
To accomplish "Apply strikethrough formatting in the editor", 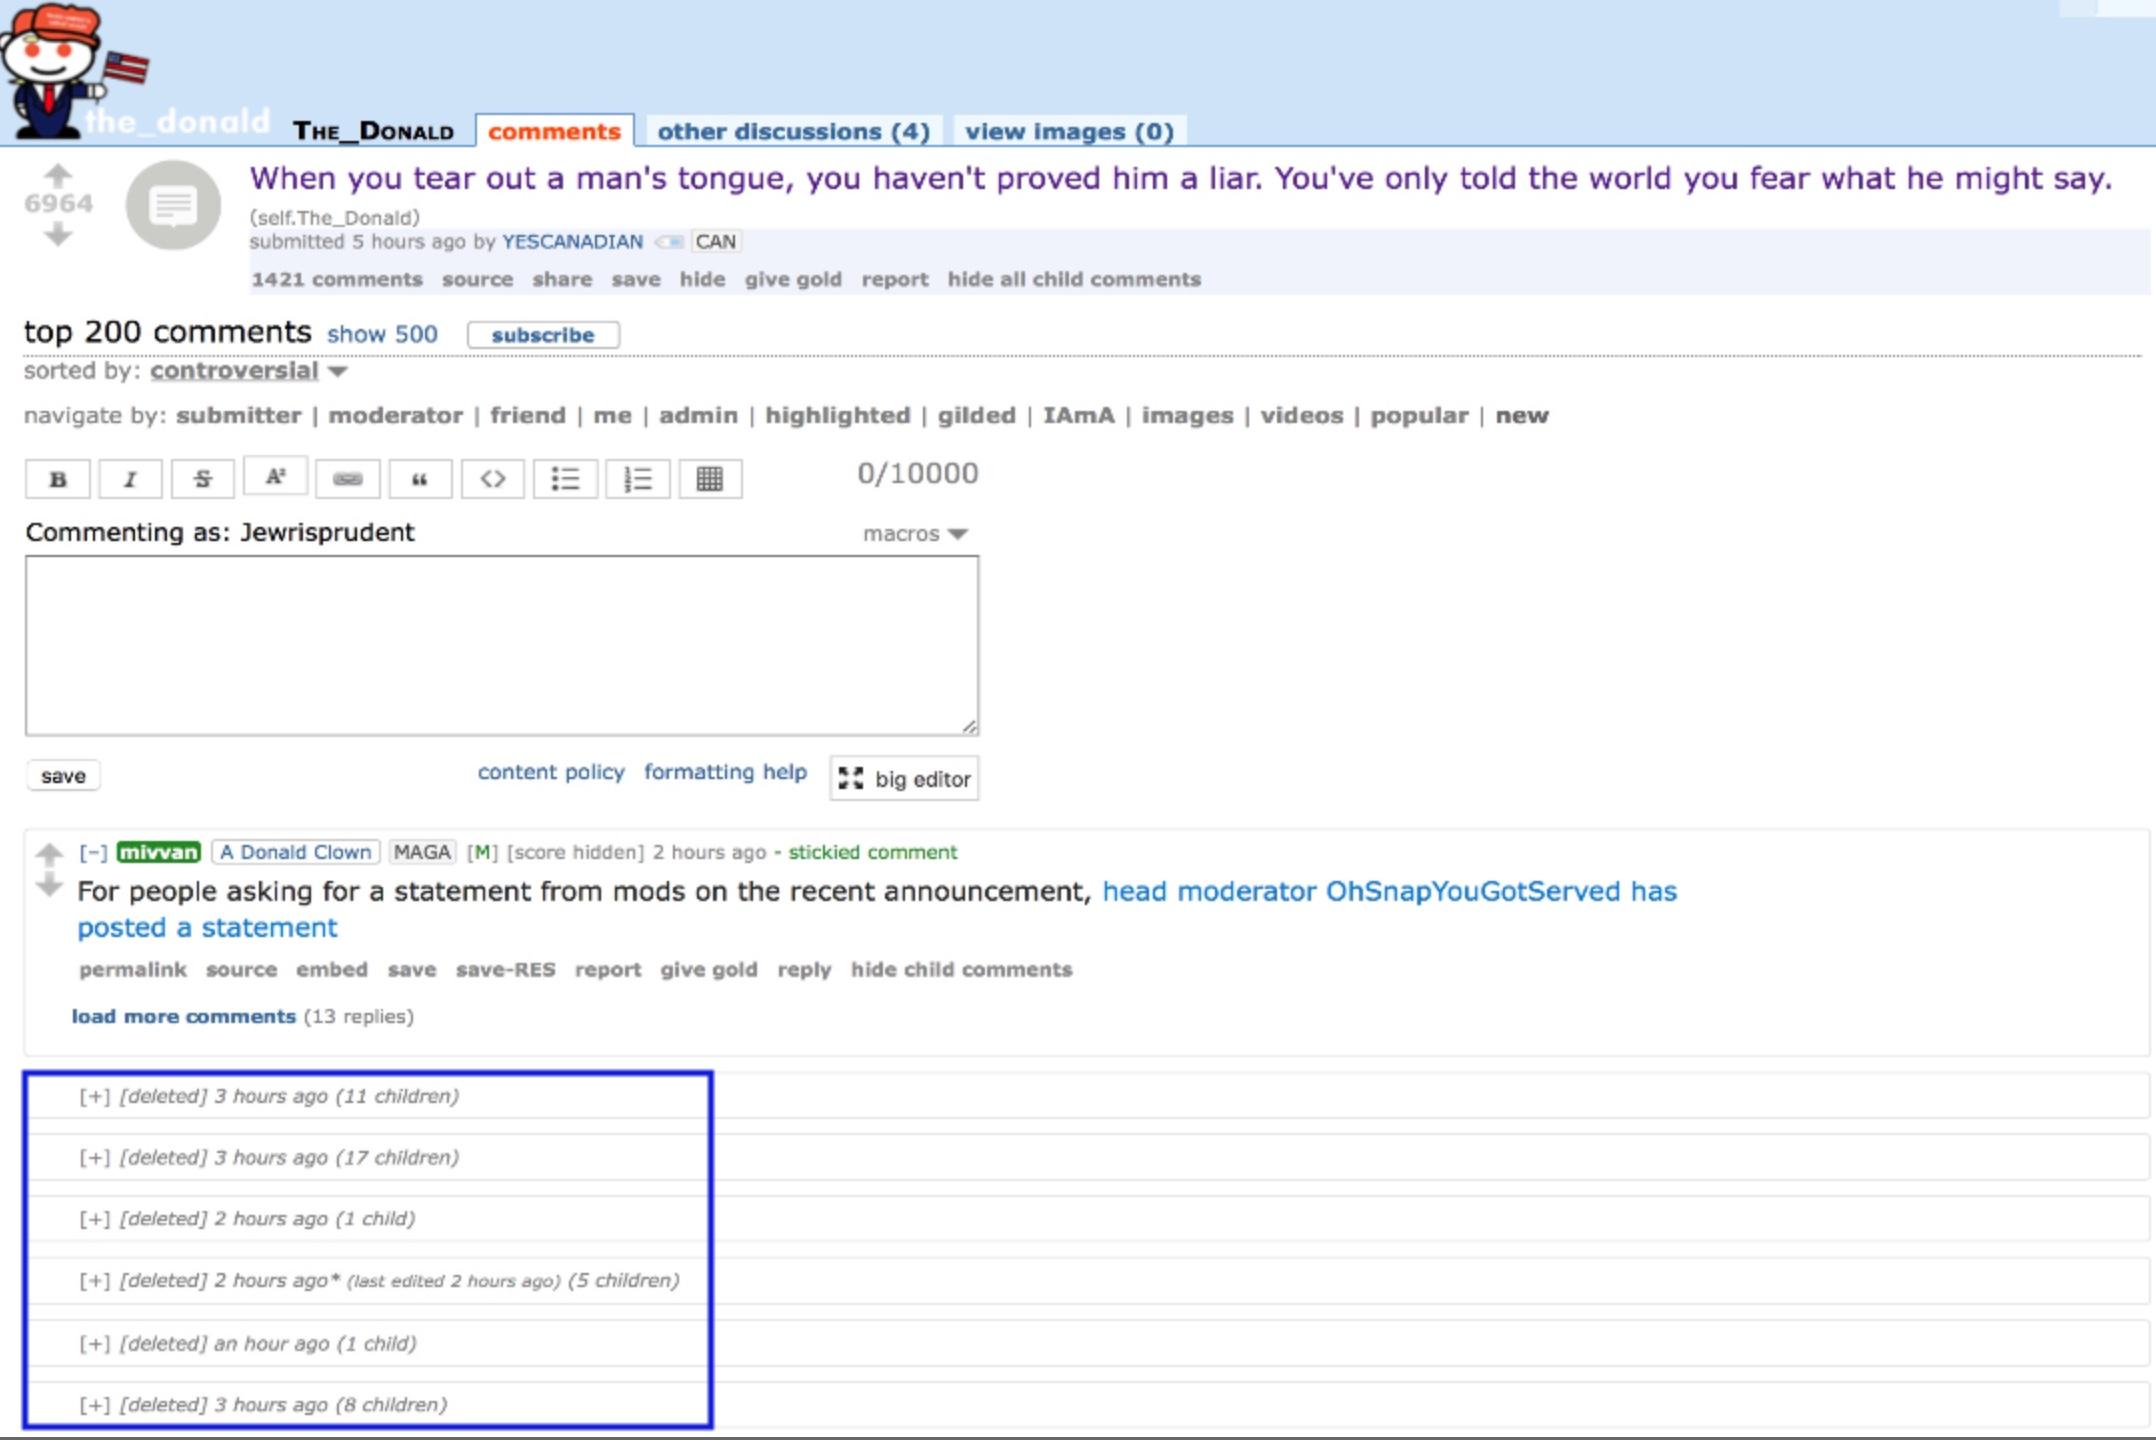I will 203,479.
